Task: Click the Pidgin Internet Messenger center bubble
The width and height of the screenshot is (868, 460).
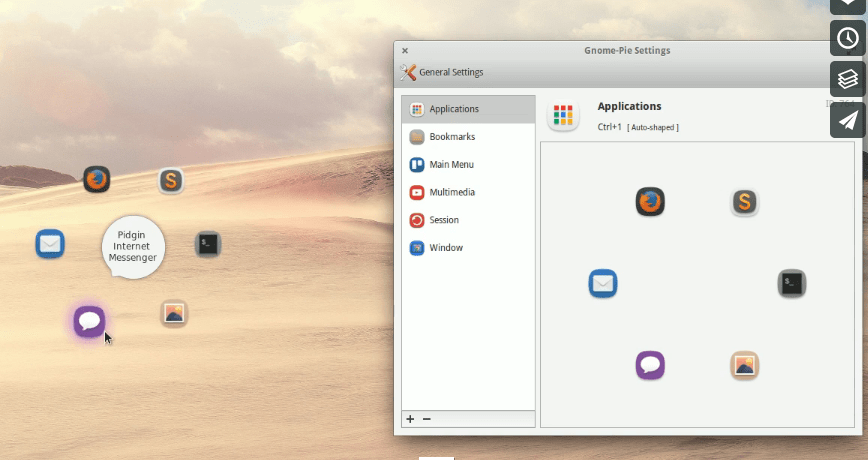Action: (x=133, y=246)
